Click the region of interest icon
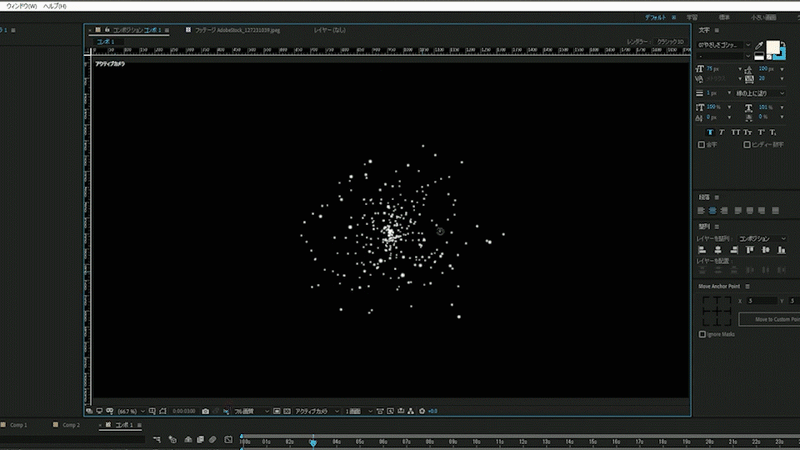Image resolution: width=800 pixels, height=450 pixels. coord(277,411)
